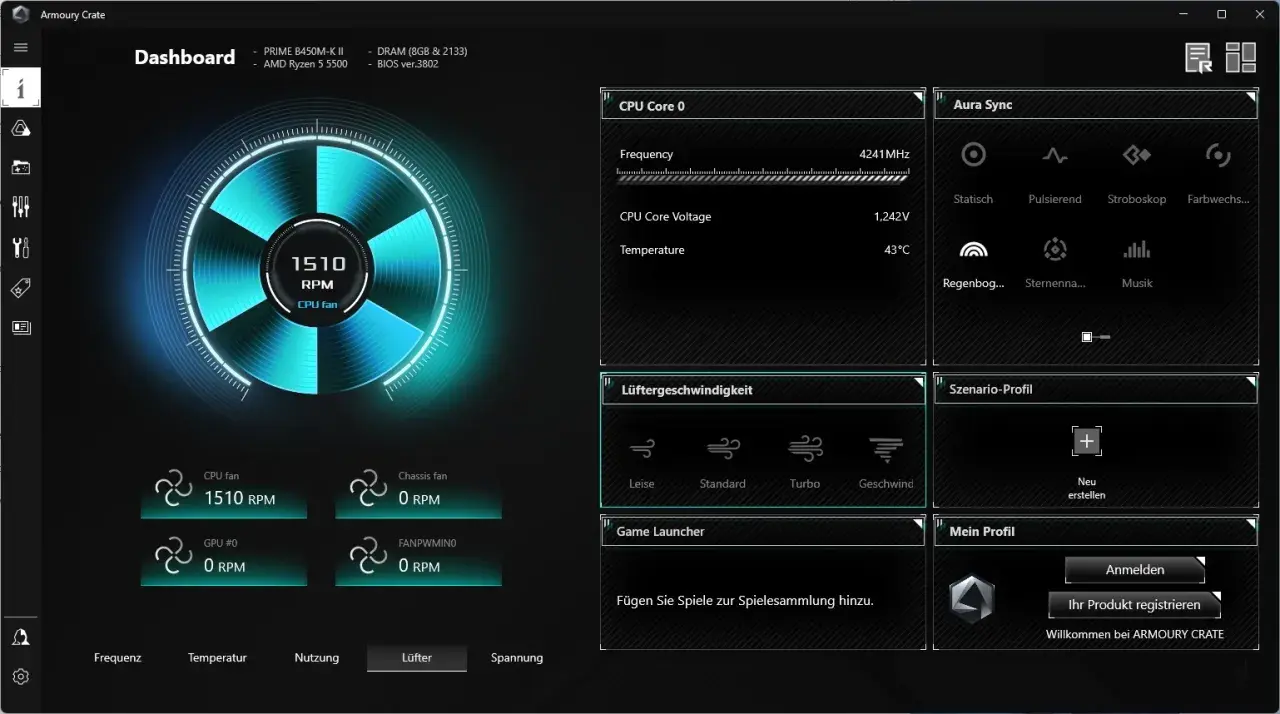Click the AMD Ryzen 5 5500 label
Screen dimensions: 1280x714
point(306,64)
